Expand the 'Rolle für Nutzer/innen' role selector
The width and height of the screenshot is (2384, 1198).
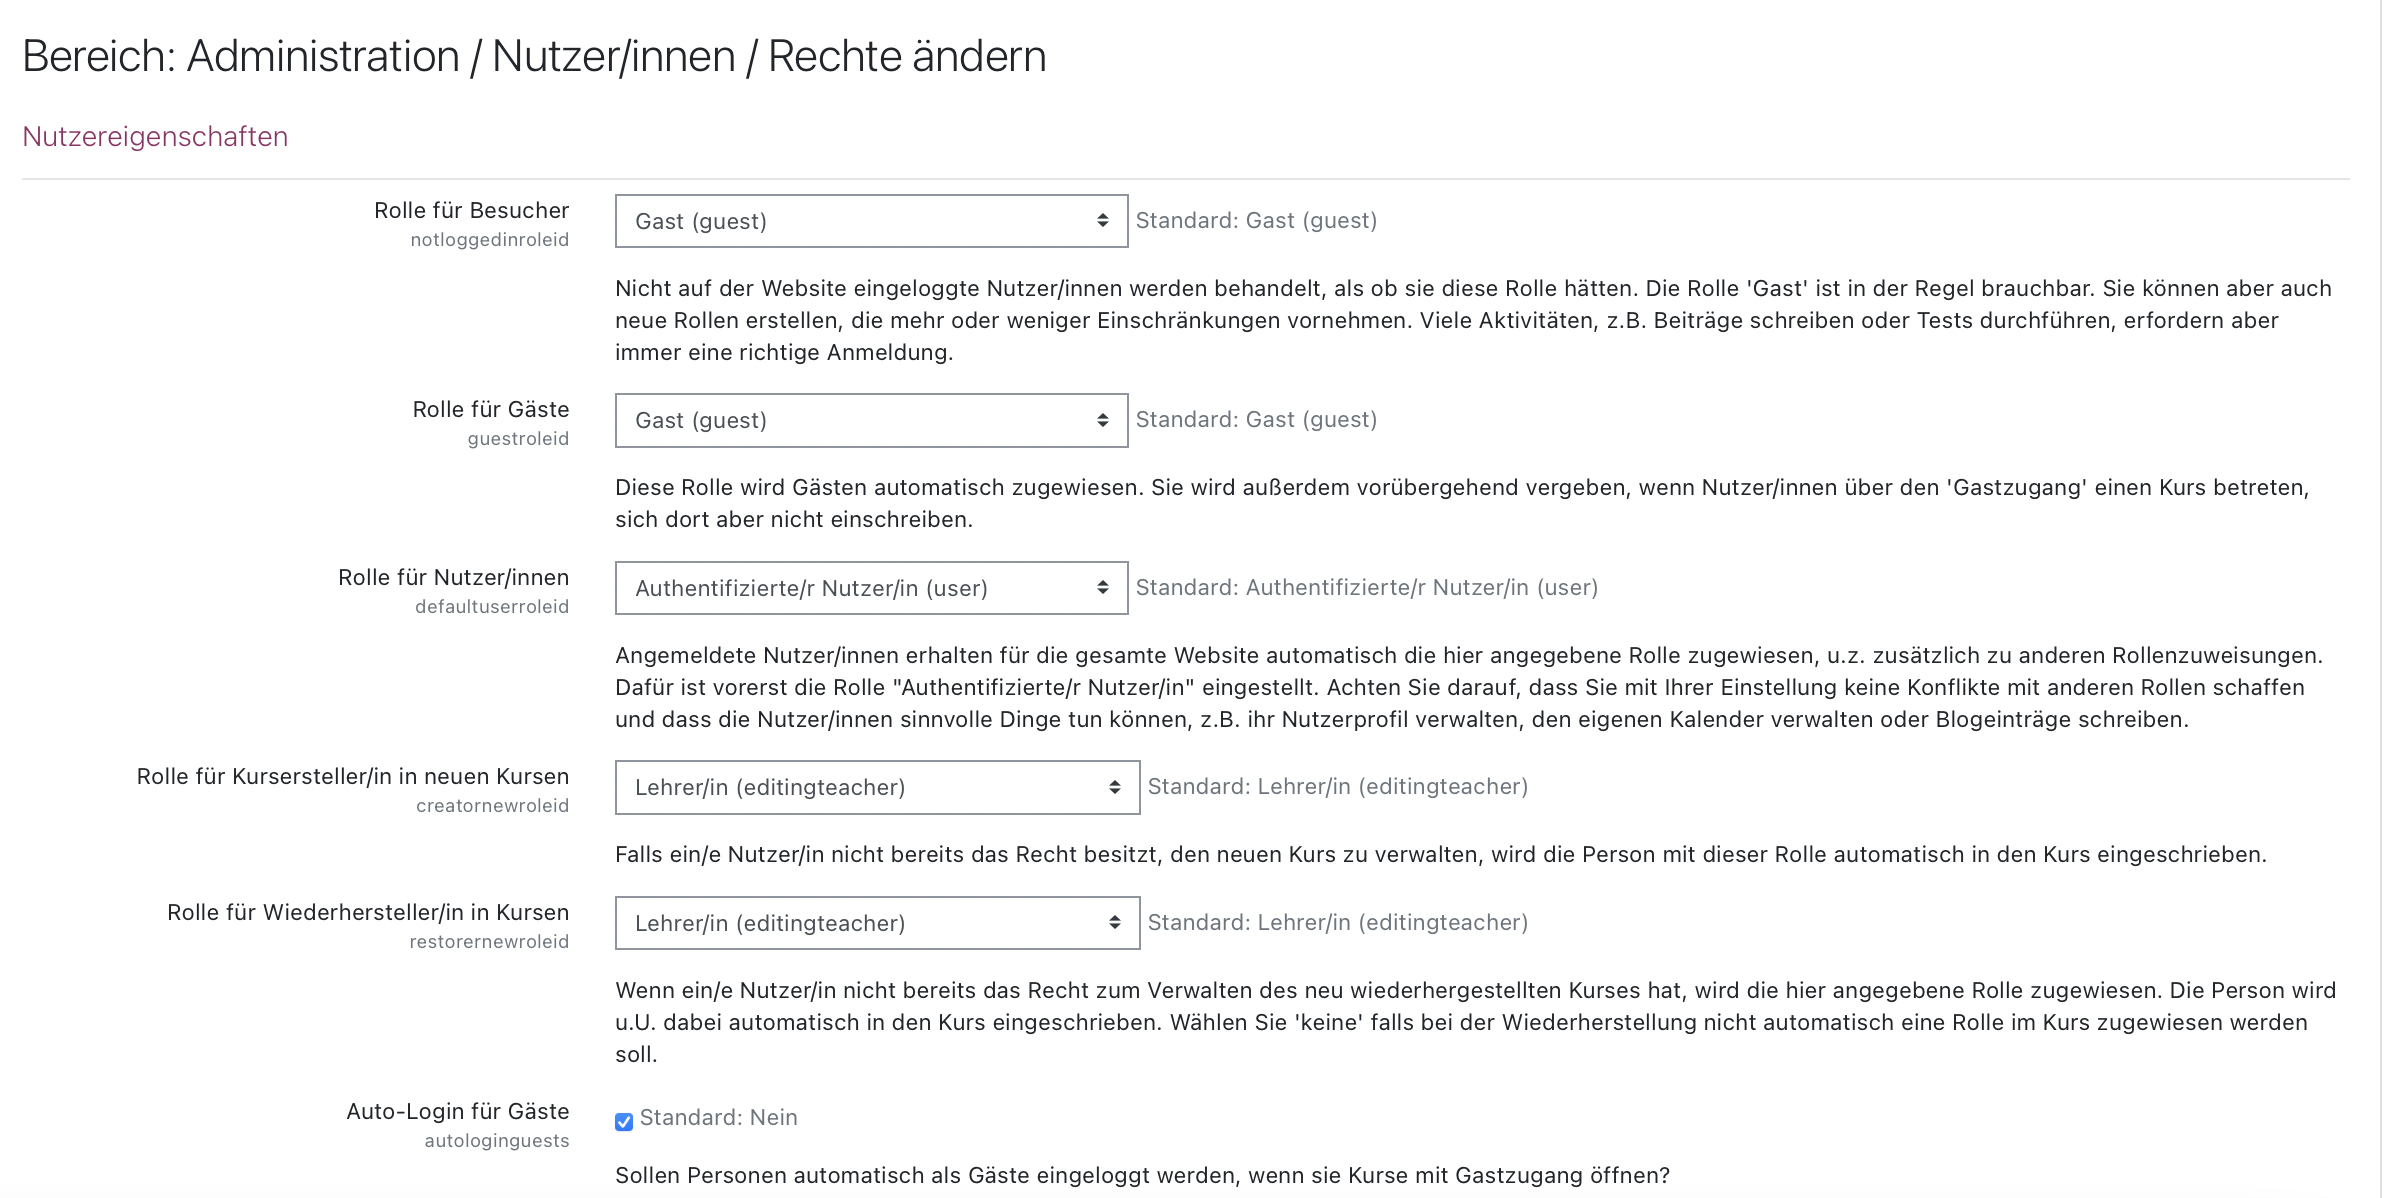[x=871, y=588]
